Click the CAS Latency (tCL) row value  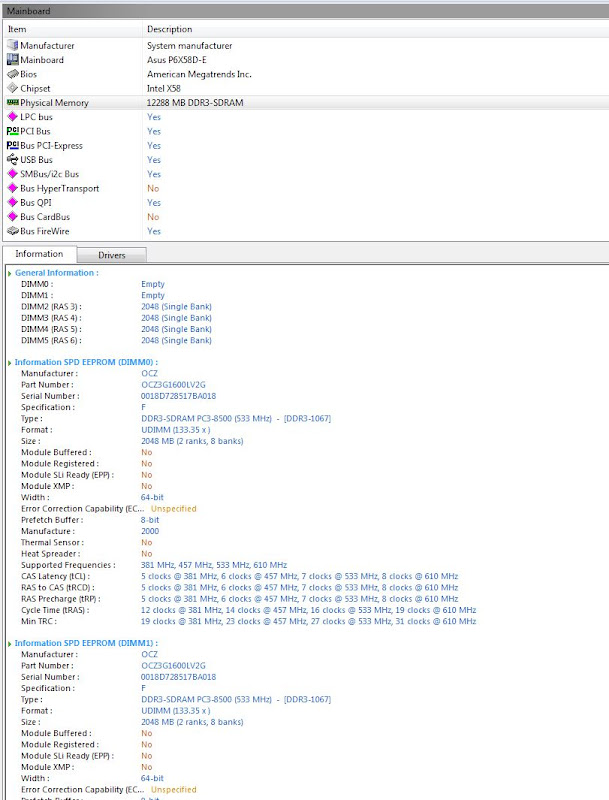[299, 576]
